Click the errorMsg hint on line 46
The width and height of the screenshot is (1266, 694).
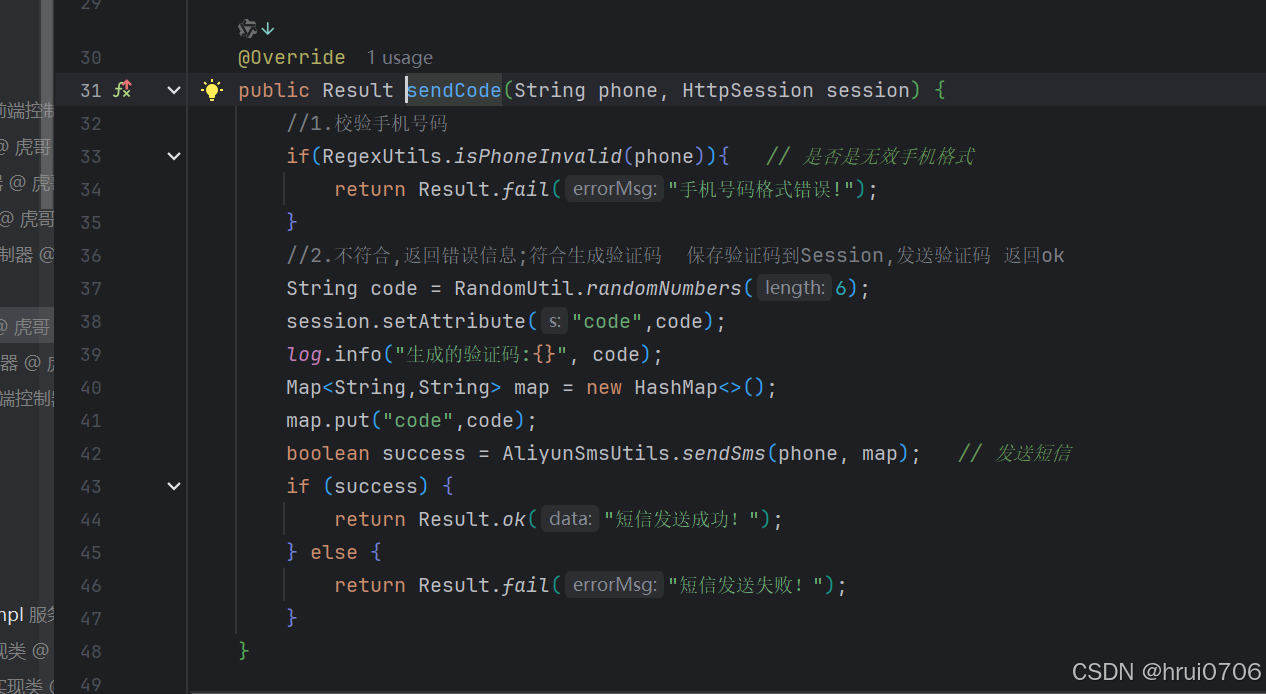[x=614, y=585]
